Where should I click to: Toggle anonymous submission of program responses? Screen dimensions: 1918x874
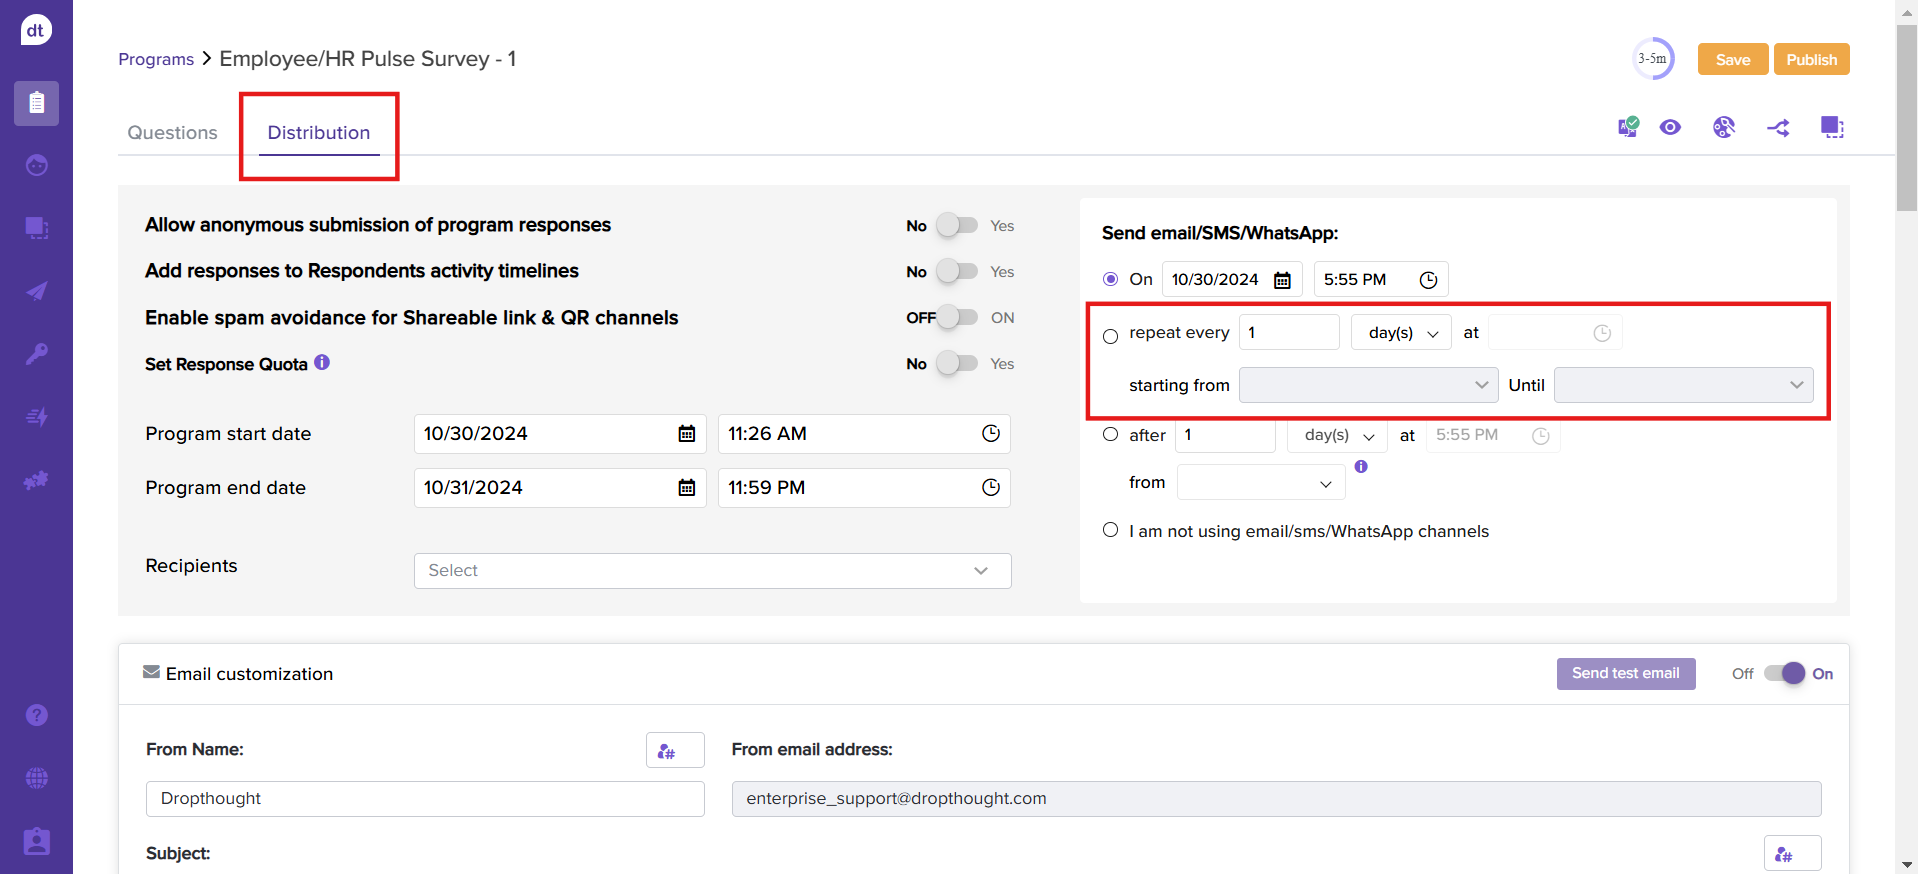pyautogui.click(x=957, y=226)
